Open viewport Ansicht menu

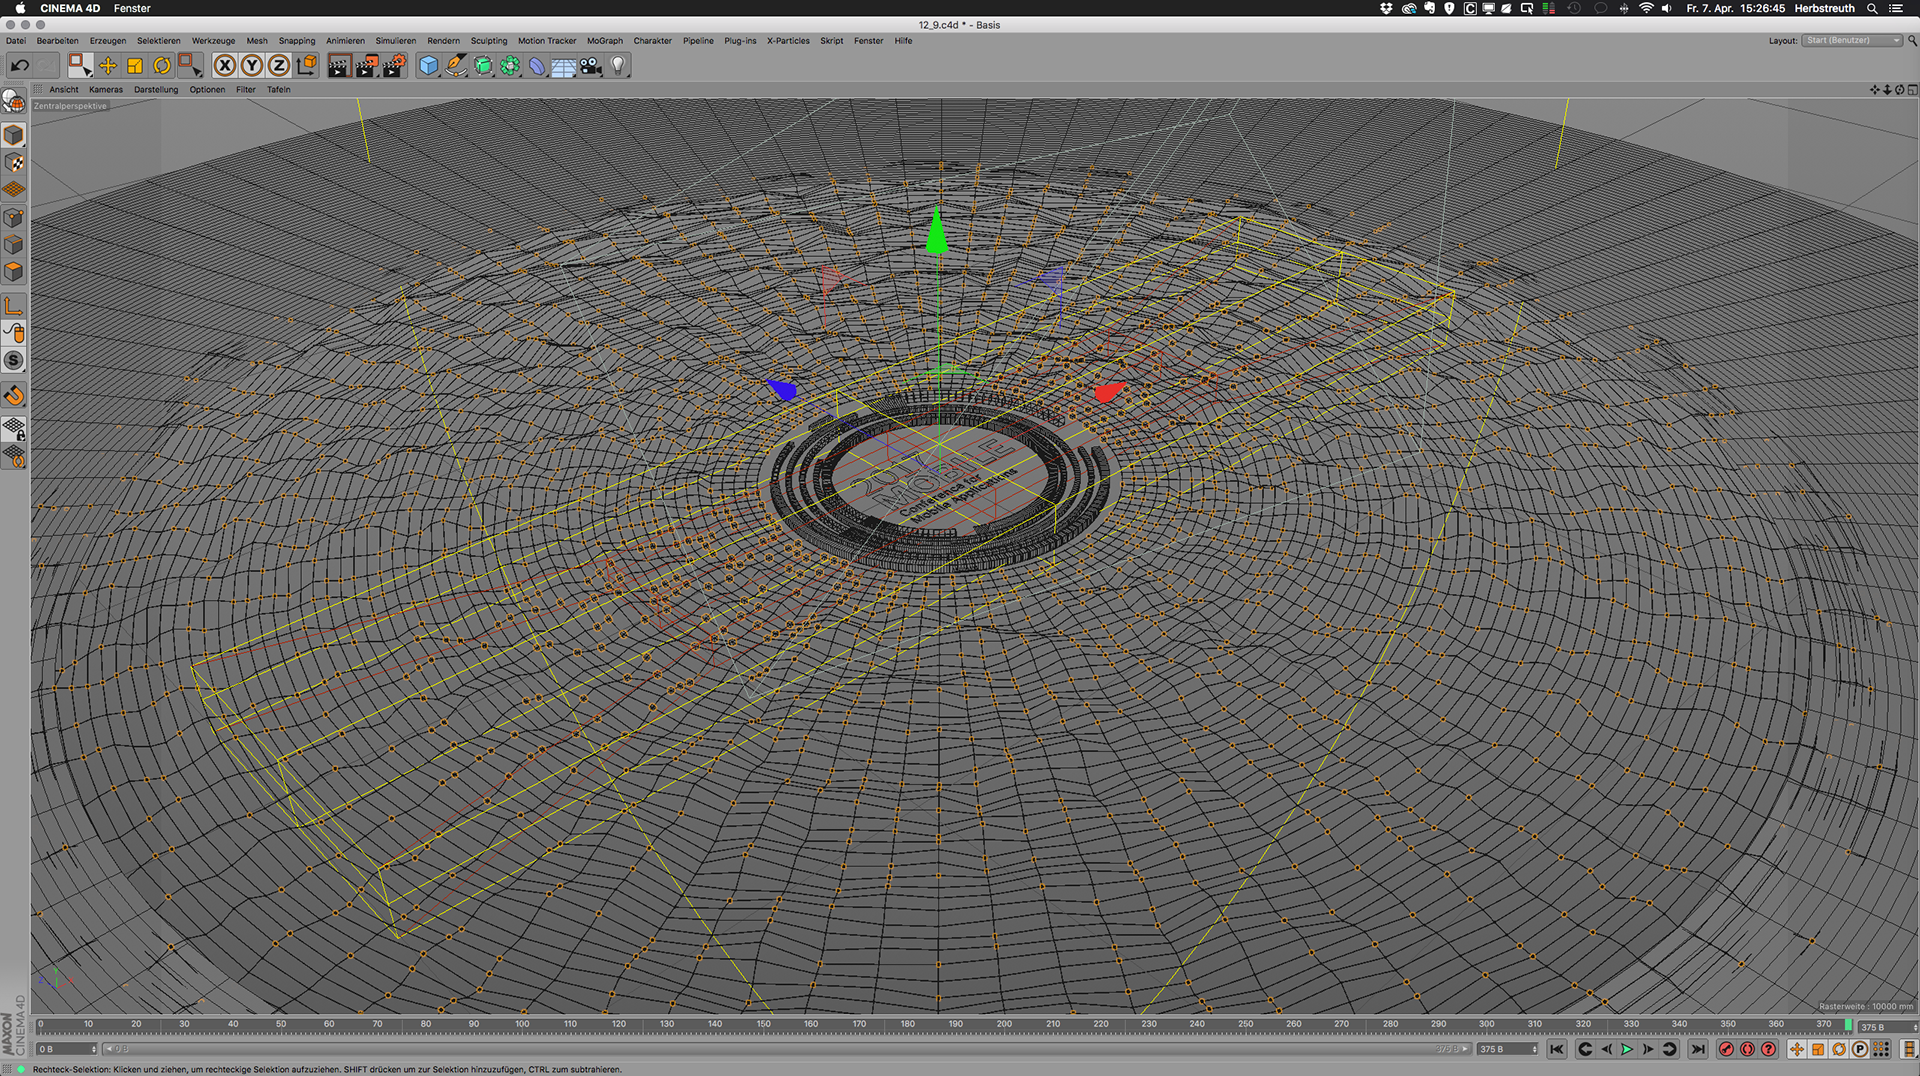[64, 90]
